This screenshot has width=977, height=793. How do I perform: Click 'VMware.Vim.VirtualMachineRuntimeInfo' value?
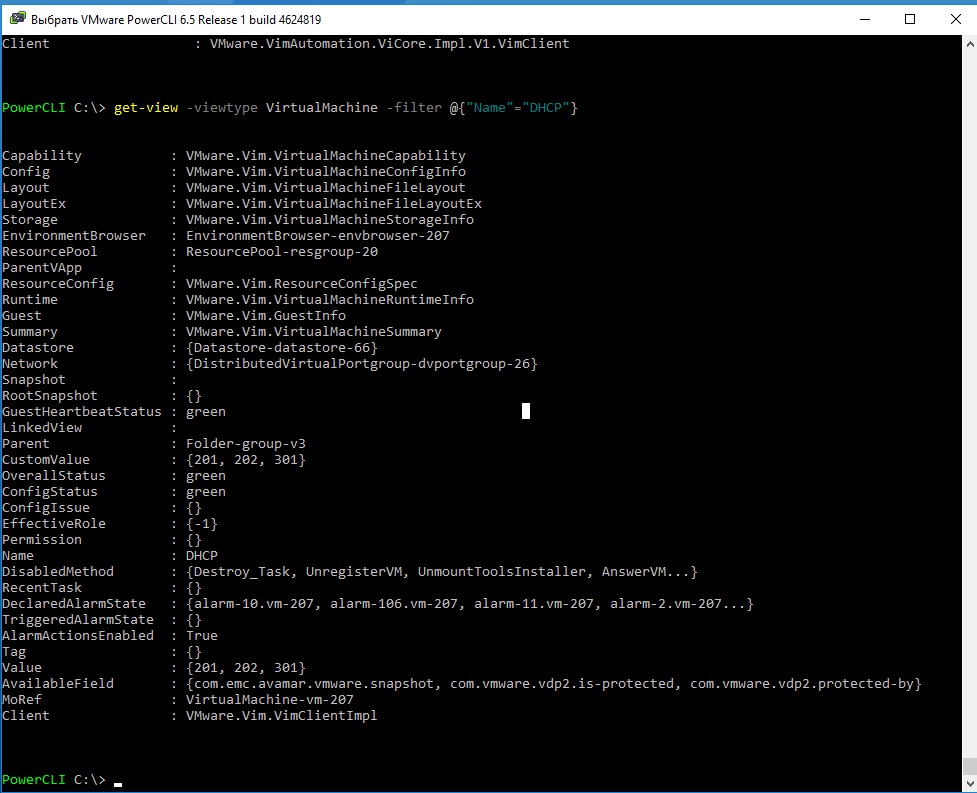pos(330,300)
